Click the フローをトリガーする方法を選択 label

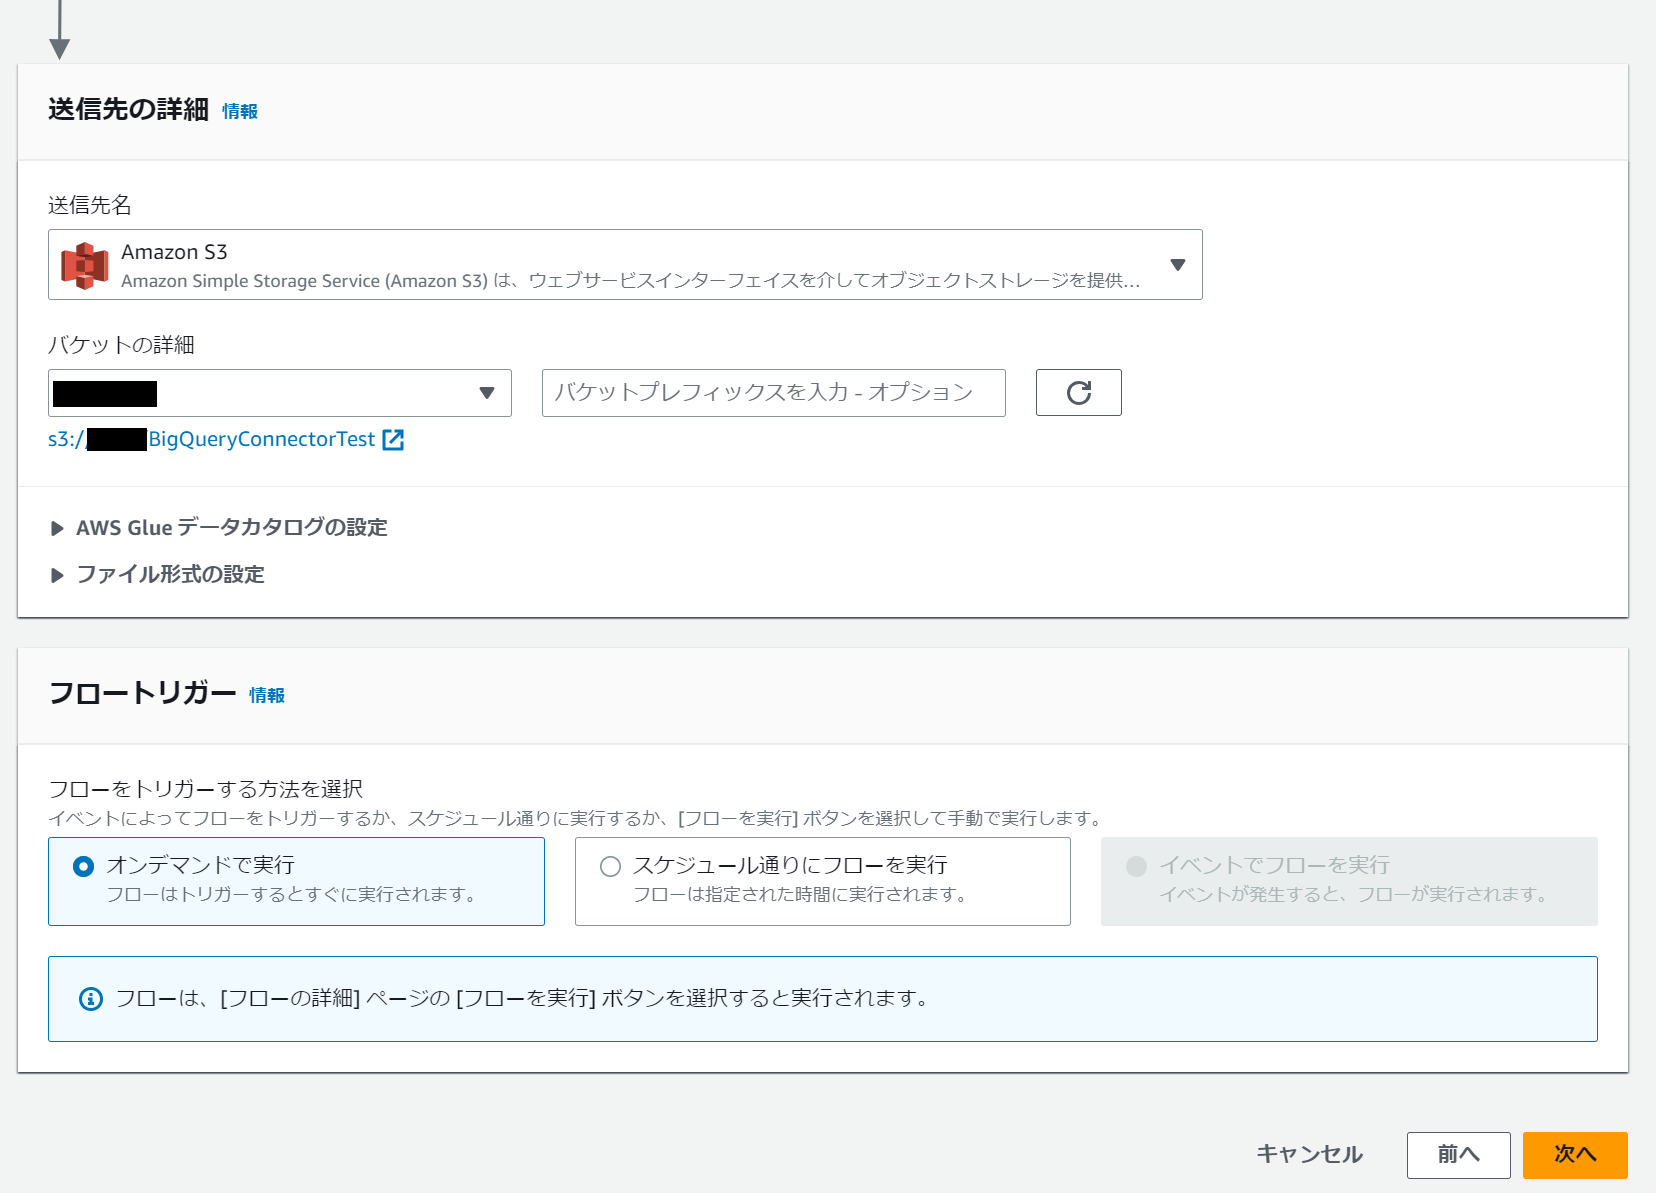(x=206, y=790)
